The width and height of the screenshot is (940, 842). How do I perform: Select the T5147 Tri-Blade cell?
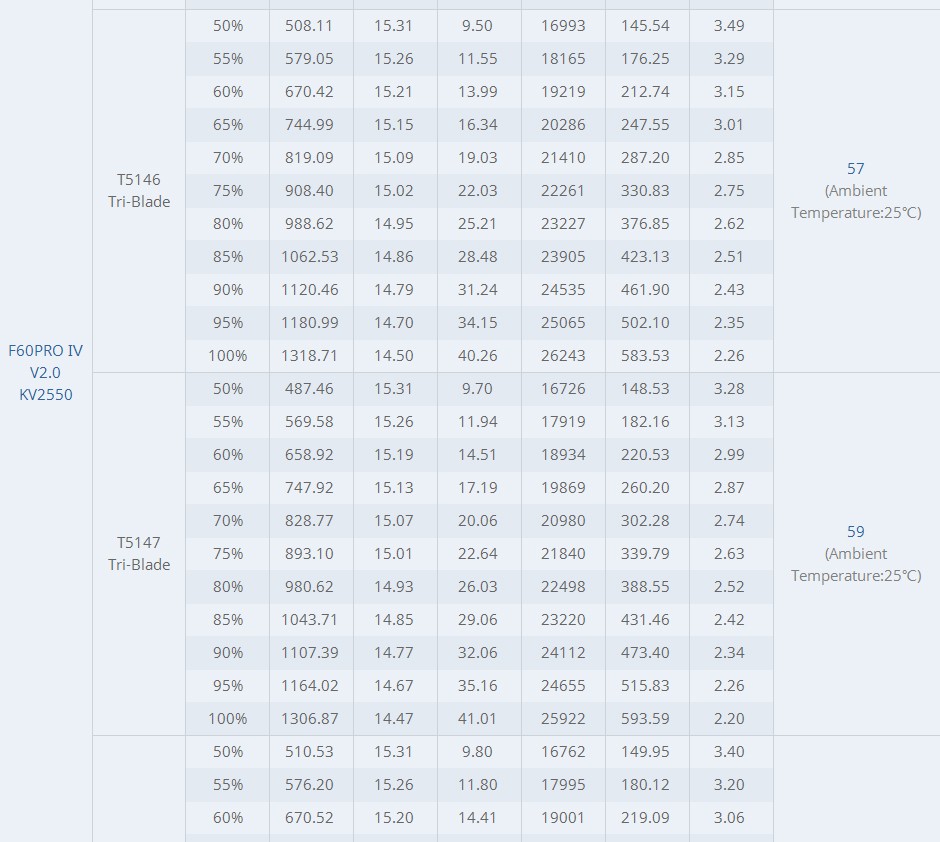139,554
